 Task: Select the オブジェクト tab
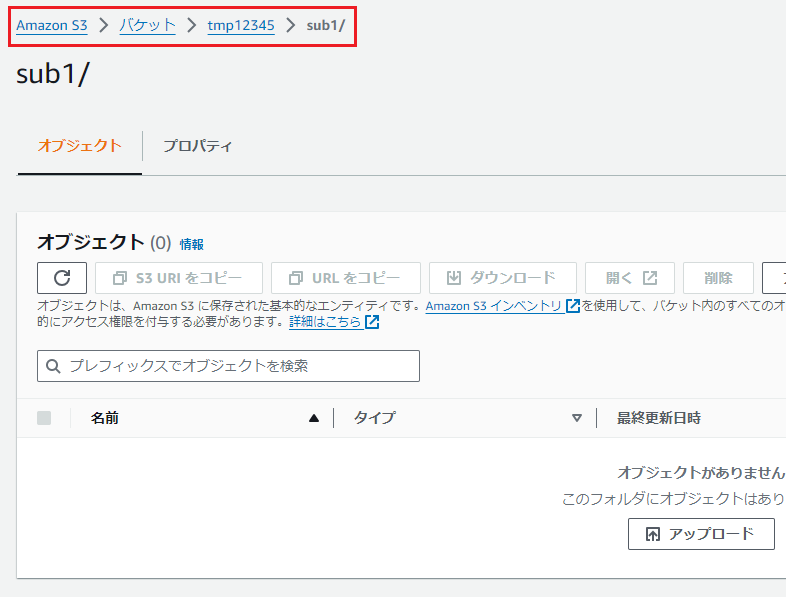80,146
